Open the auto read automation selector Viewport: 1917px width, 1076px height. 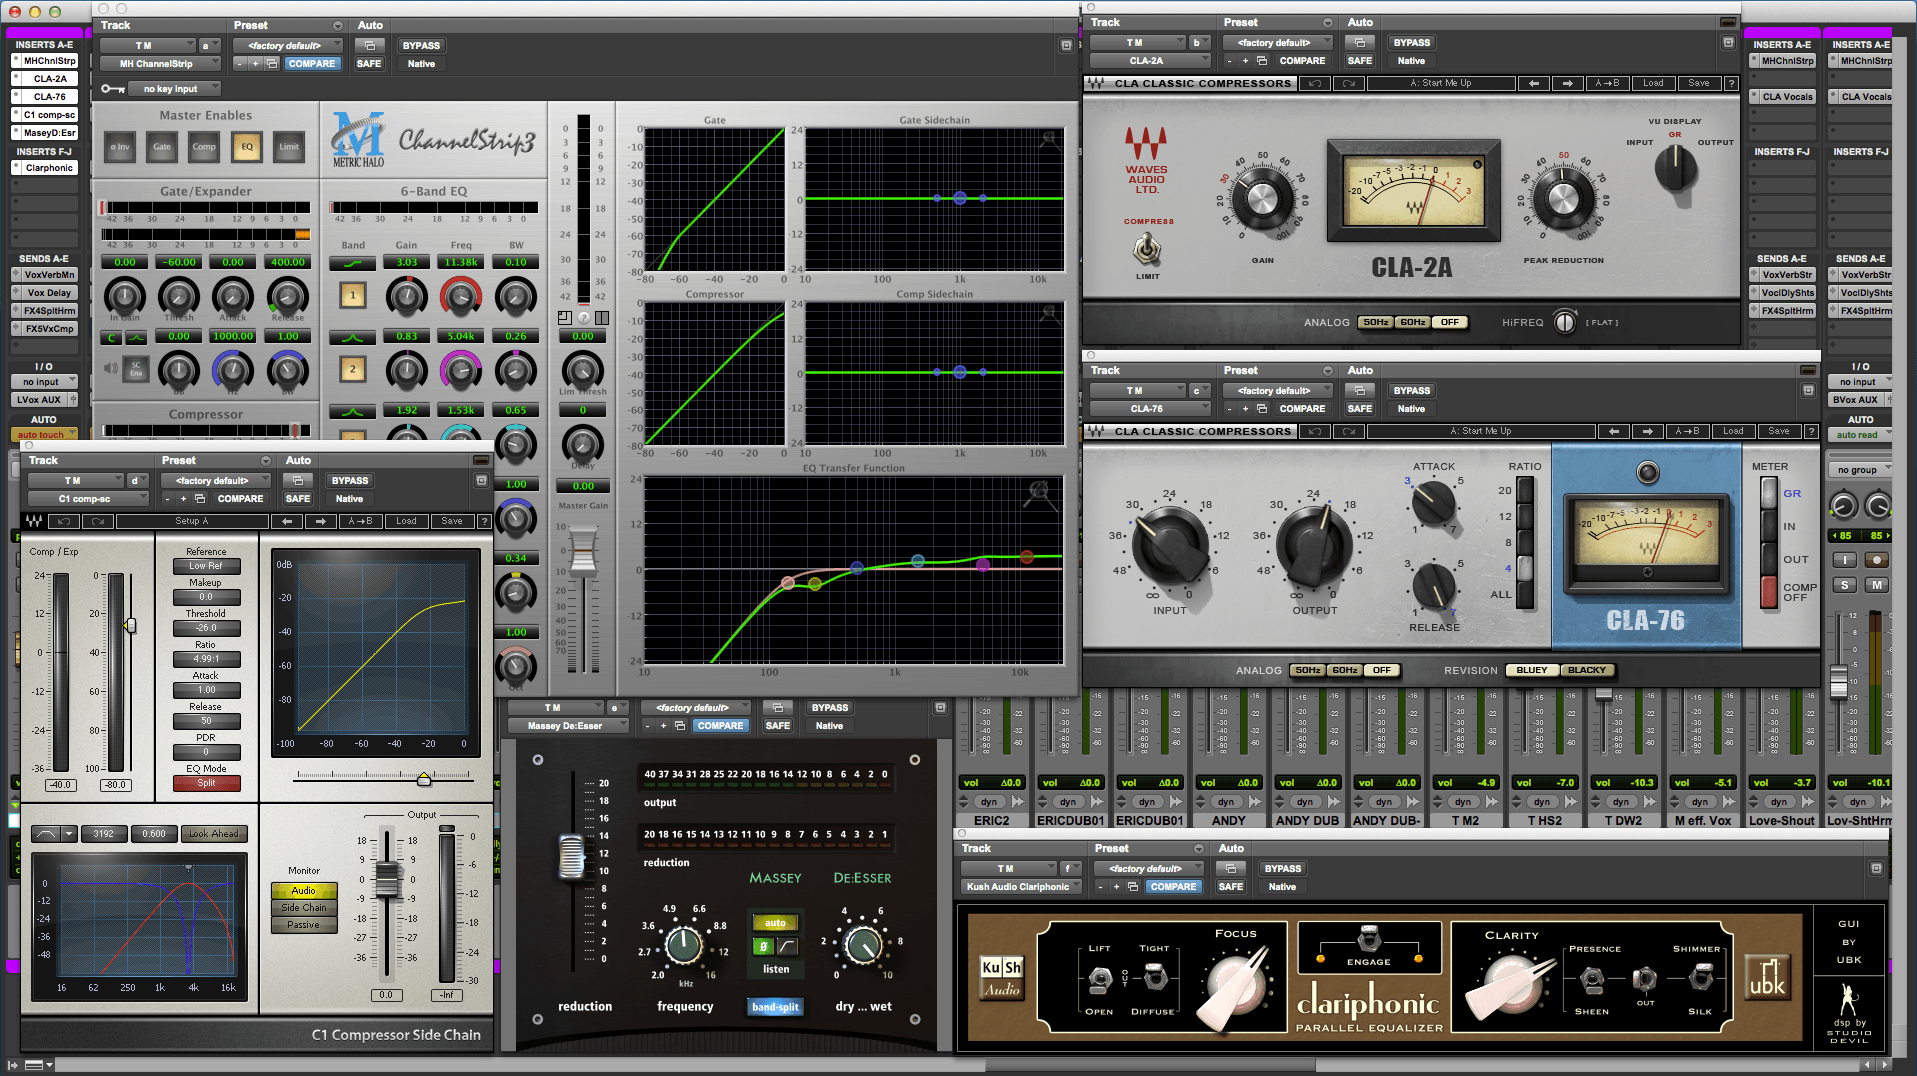[1858, 434]
